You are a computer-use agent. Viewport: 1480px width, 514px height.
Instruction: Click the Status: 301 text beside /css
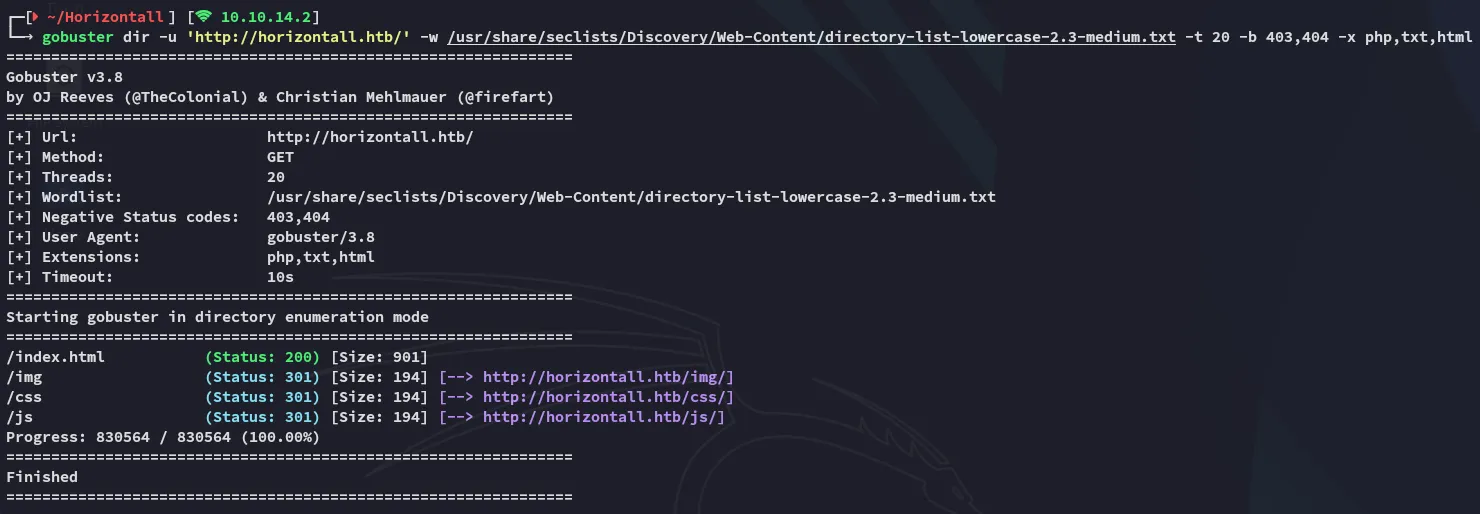point(262,397)
